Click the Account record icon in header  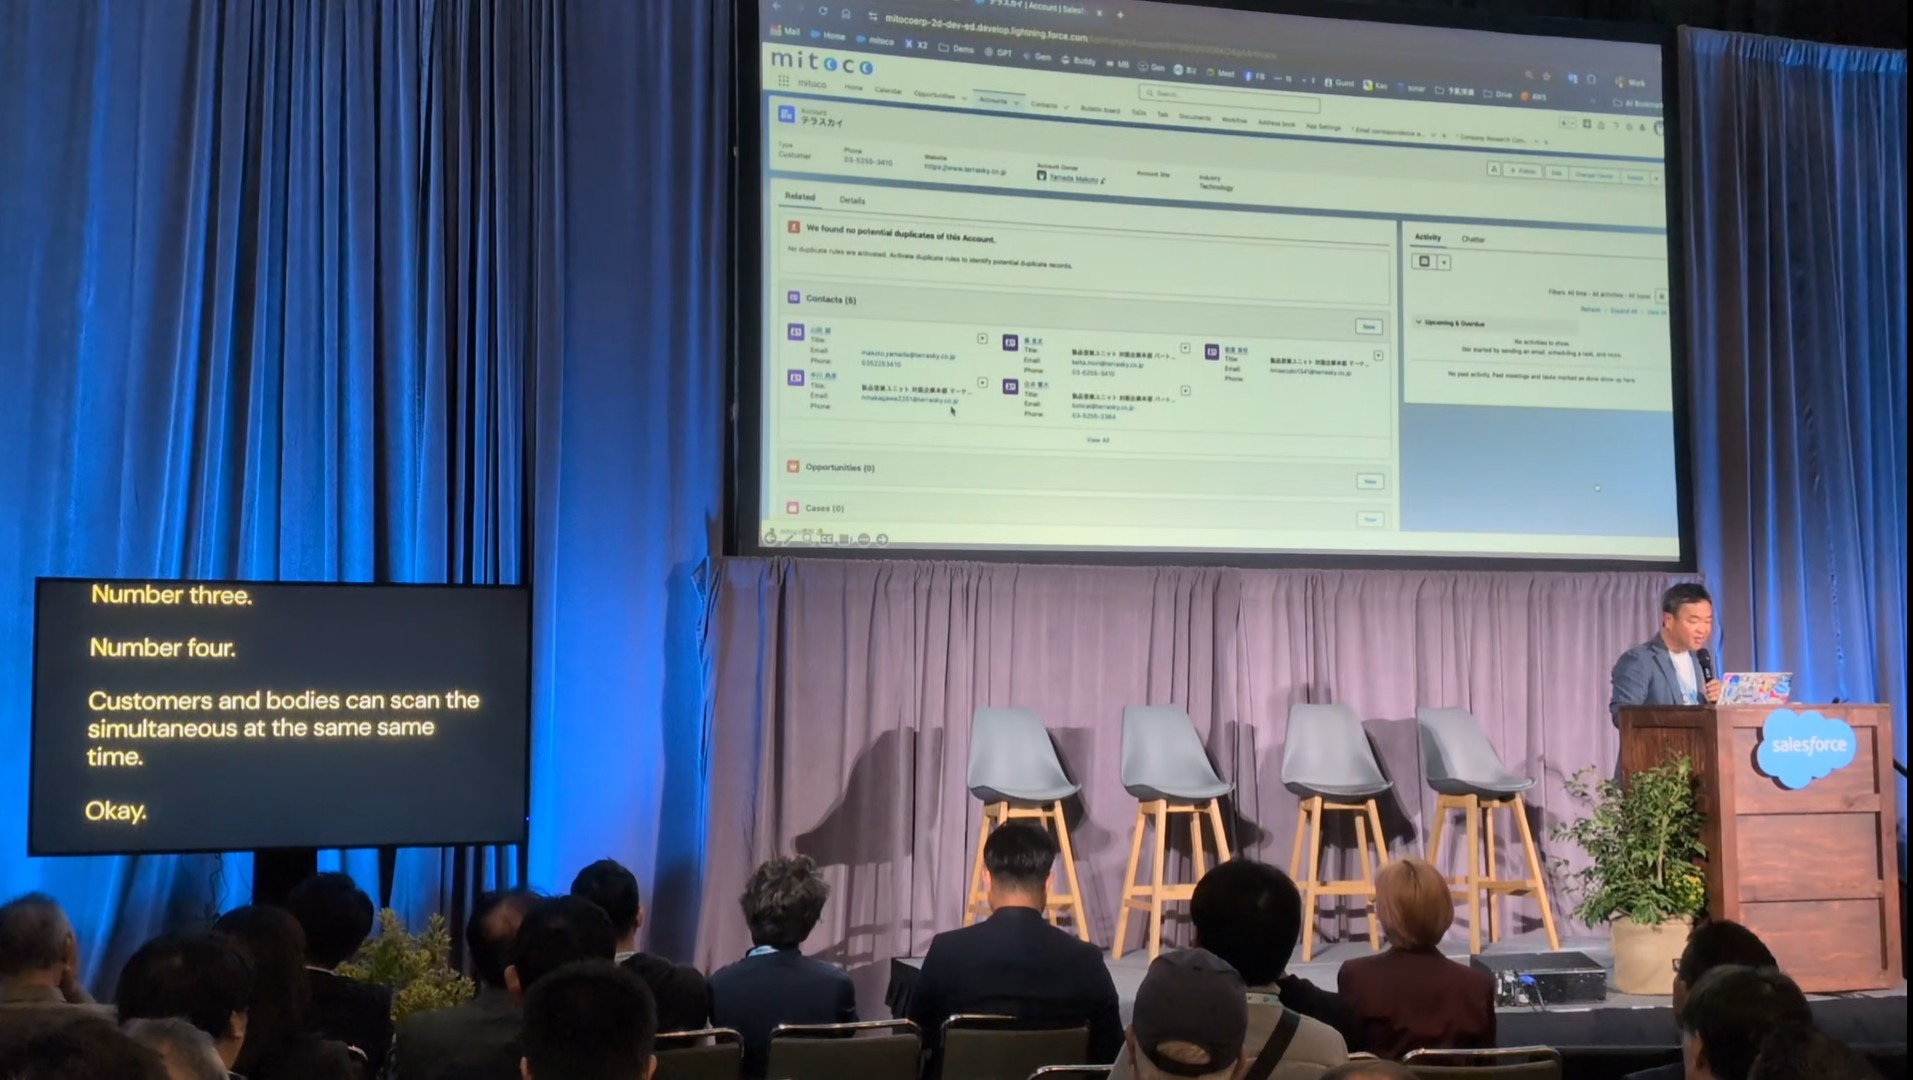tap(786, 115)
